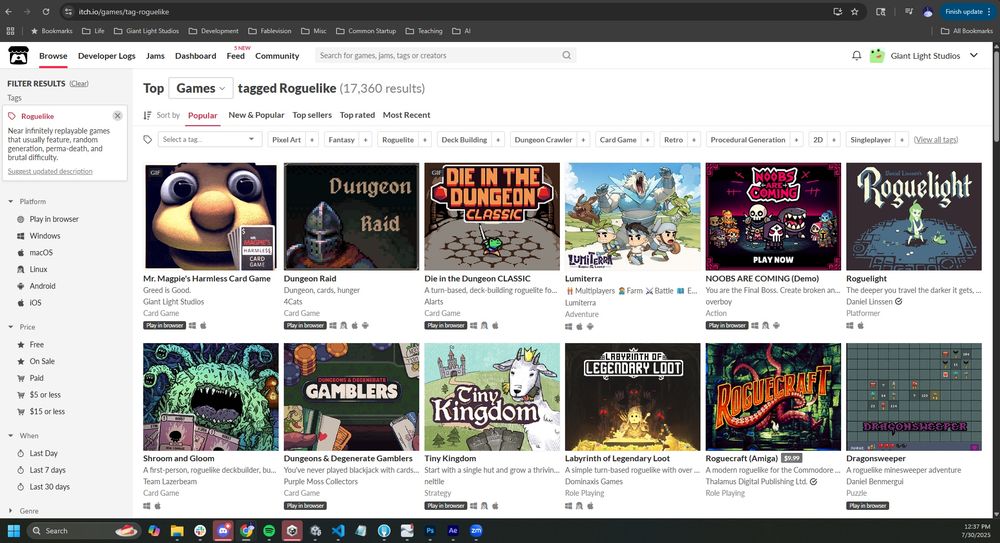Reload the page in the browser
The height and width of the screenshot is (543, 1000).
(x=46, y=11)
